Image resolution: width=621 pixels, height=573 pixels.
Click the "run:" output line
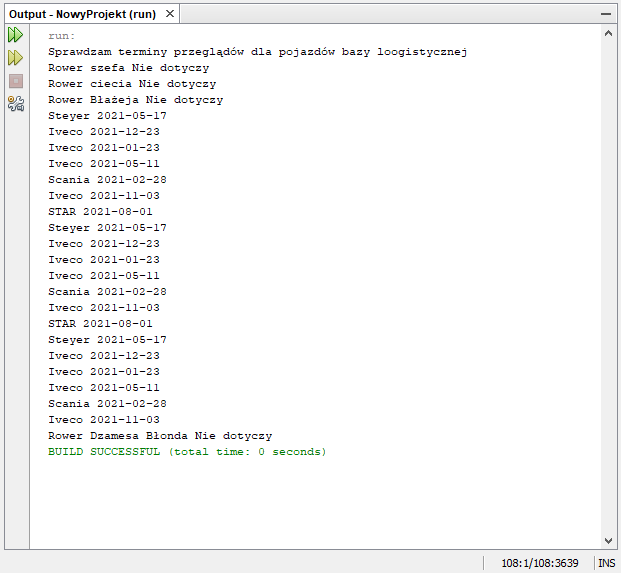(x=61, y=36)
